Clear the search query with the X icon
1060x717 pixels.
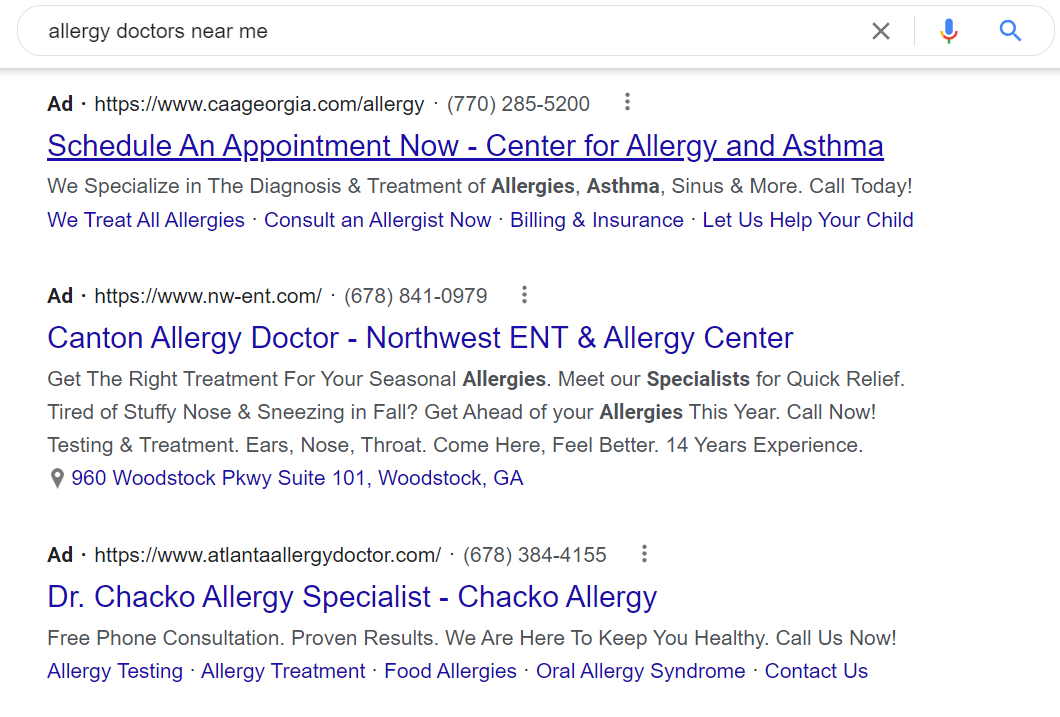click(881, 31)
